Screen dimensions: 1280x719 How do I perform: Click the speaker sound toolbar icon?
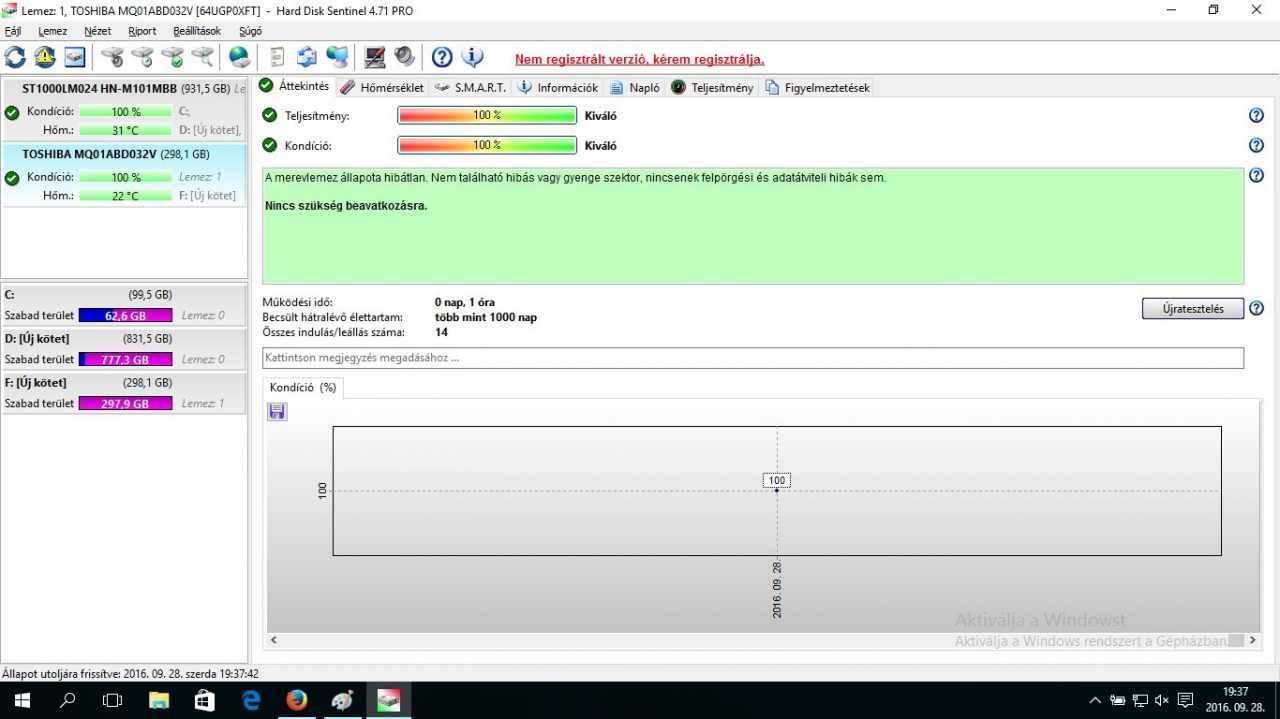click(404, 57)
